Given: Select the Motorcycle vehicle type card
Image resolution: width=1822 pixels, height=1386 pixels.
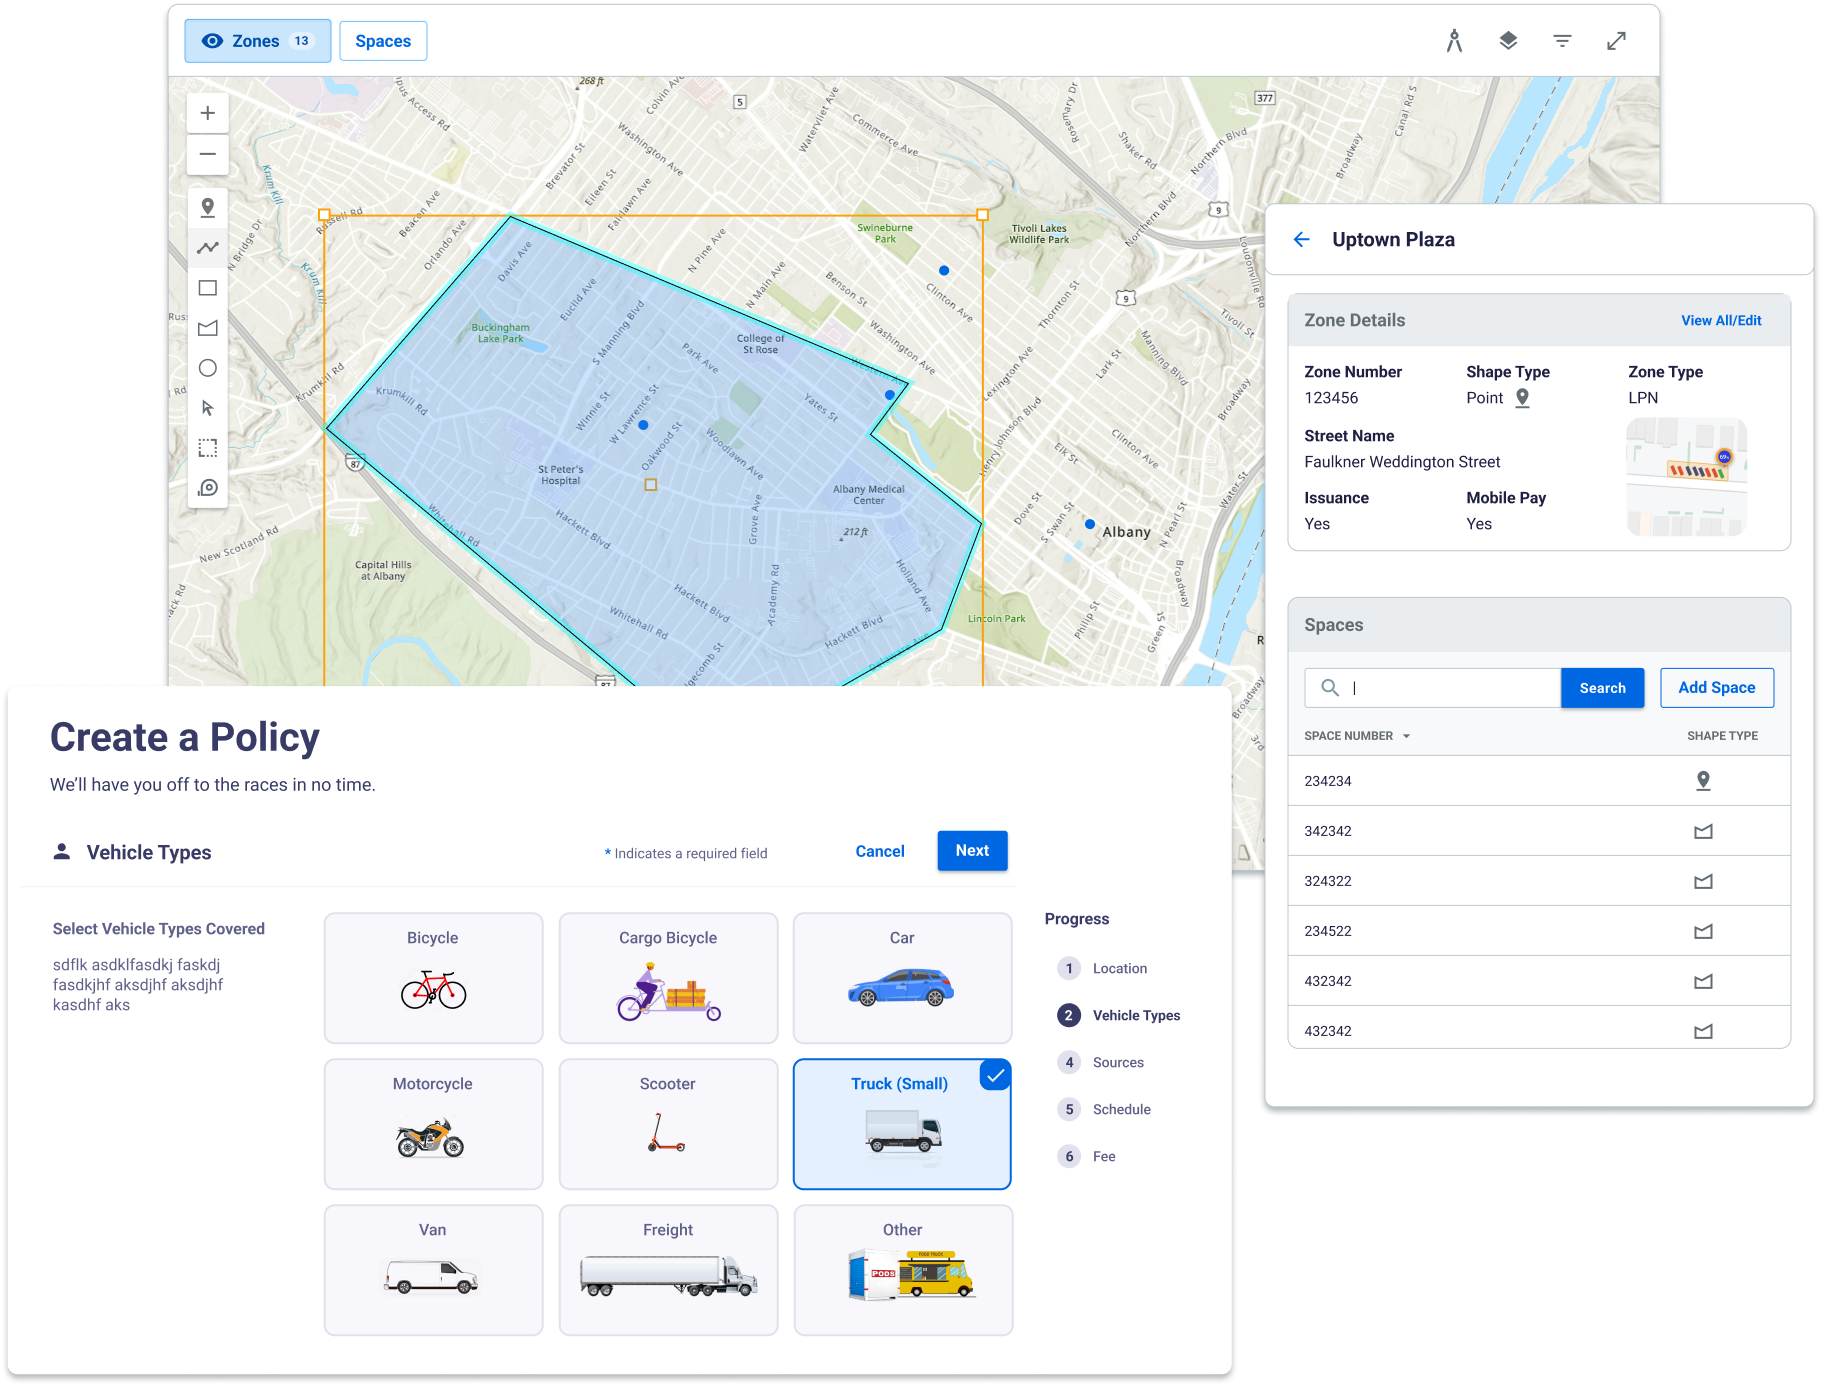Looking at the screenshot, I should pyautogui.click(x=433, y=1124).
